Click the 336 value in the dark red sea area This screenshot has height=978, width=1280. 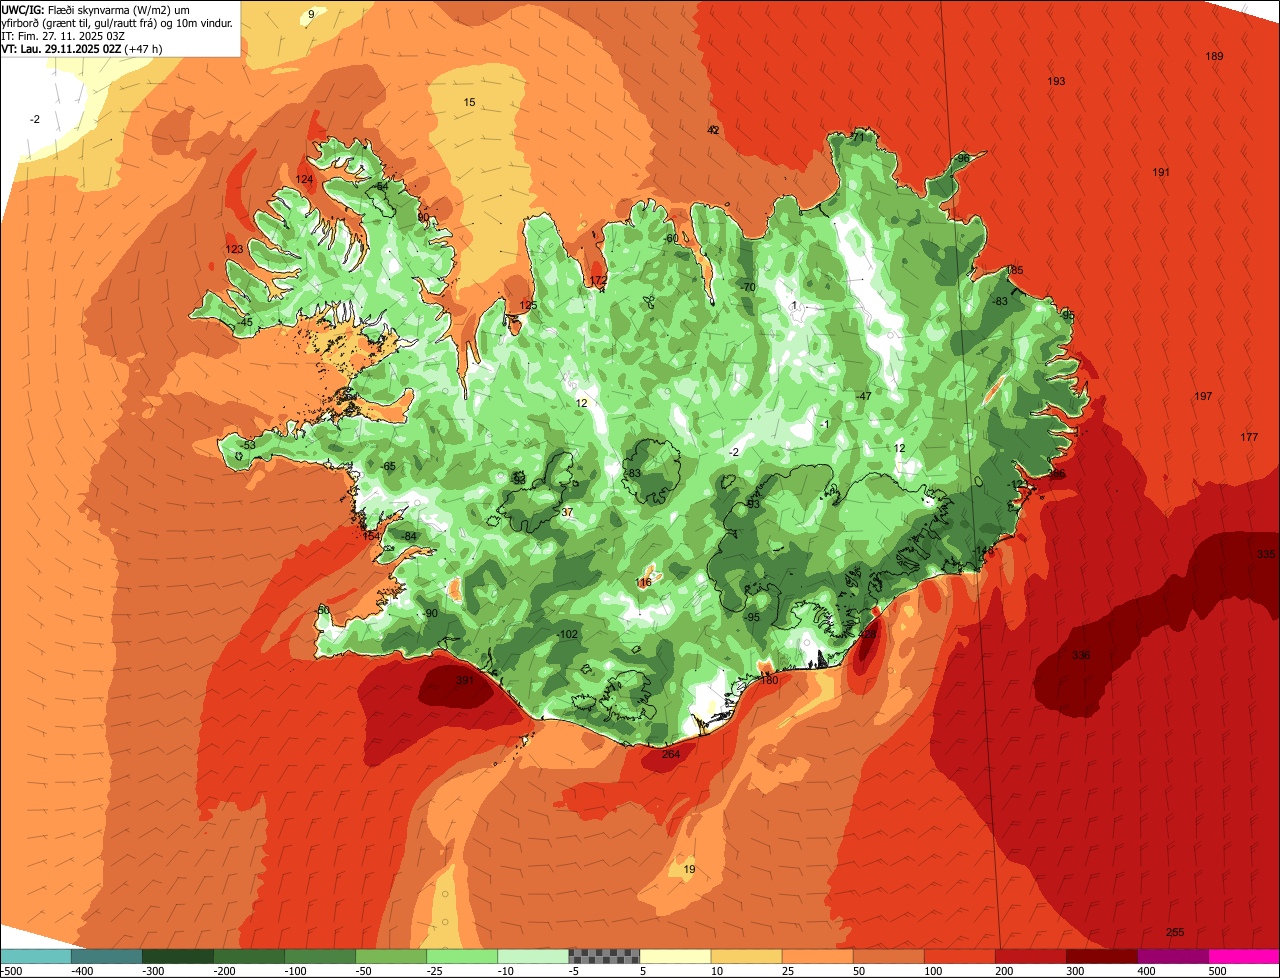pyautogui.click(x=1081, y=655)
